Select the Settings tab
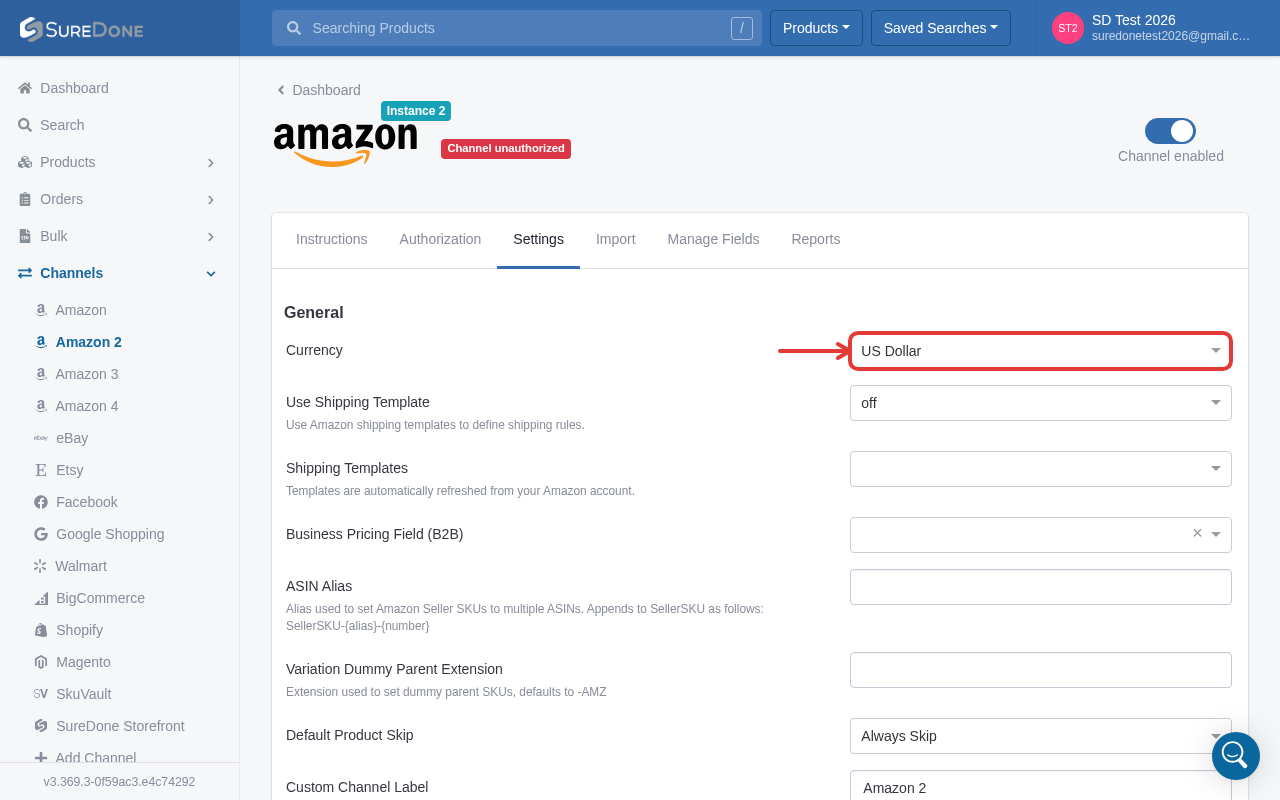1280x800 pixels. click(x=538, y=239)
